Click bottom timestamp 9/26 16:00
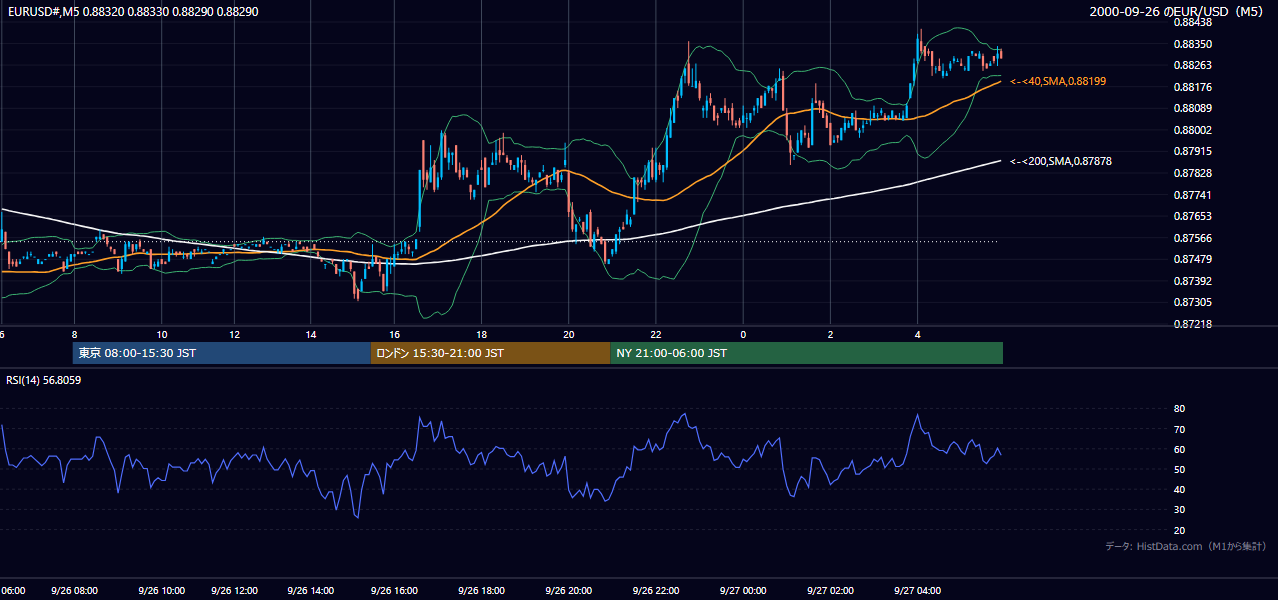This screenshot has width=1278, height=600. [x=395, y=591]
